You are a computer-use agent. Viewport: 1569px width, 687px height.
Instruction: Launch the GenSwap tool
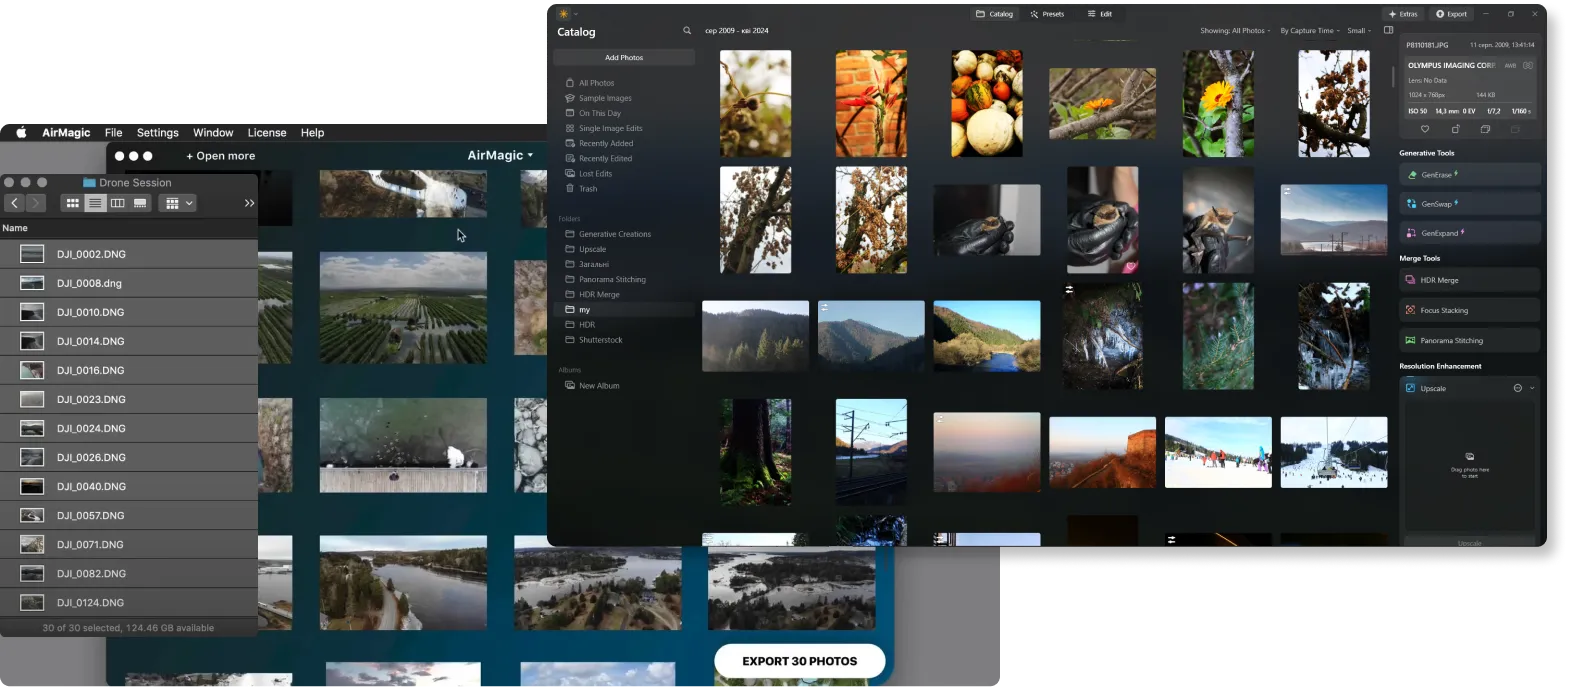tap(1469, 204)
